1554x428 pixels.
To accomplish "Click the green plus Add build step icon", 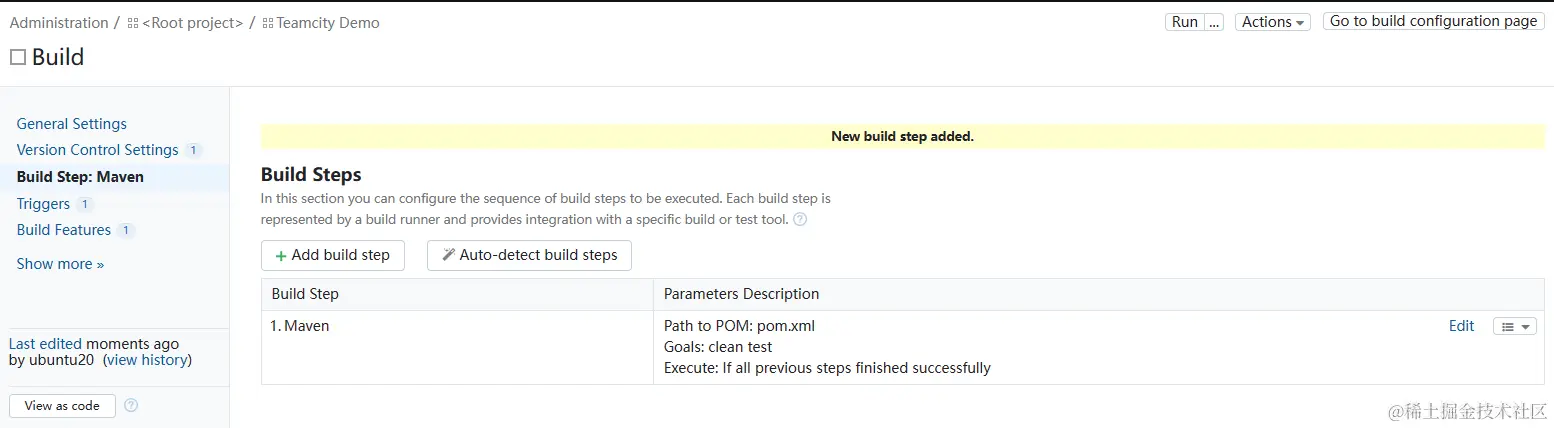I will [x=281, y=255].
